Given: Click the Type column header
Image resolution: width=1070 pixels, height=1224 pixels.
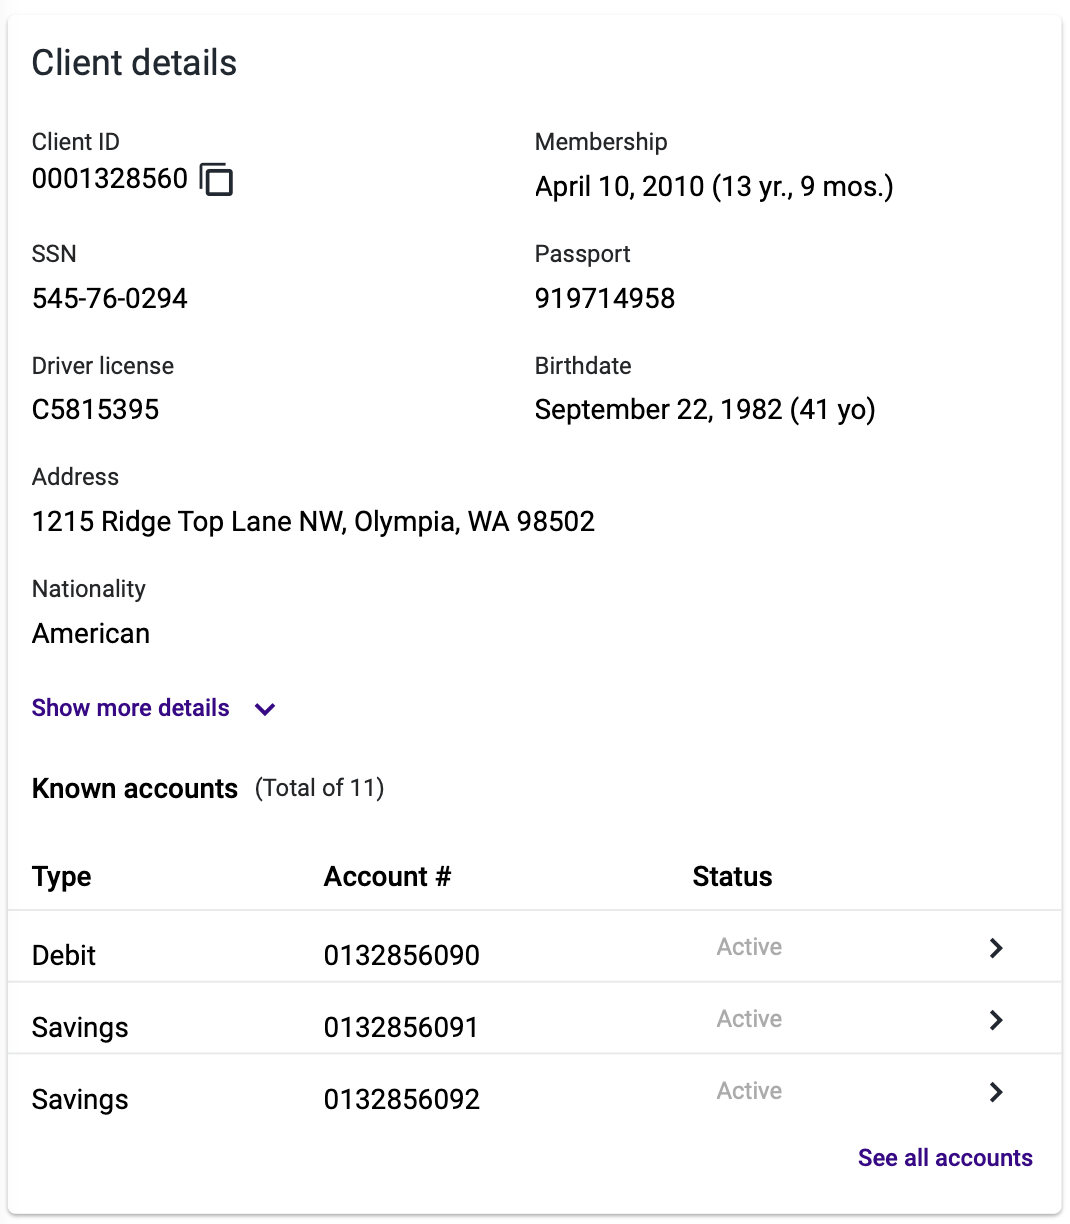Looking at the screenshot, I should point(61,876).
